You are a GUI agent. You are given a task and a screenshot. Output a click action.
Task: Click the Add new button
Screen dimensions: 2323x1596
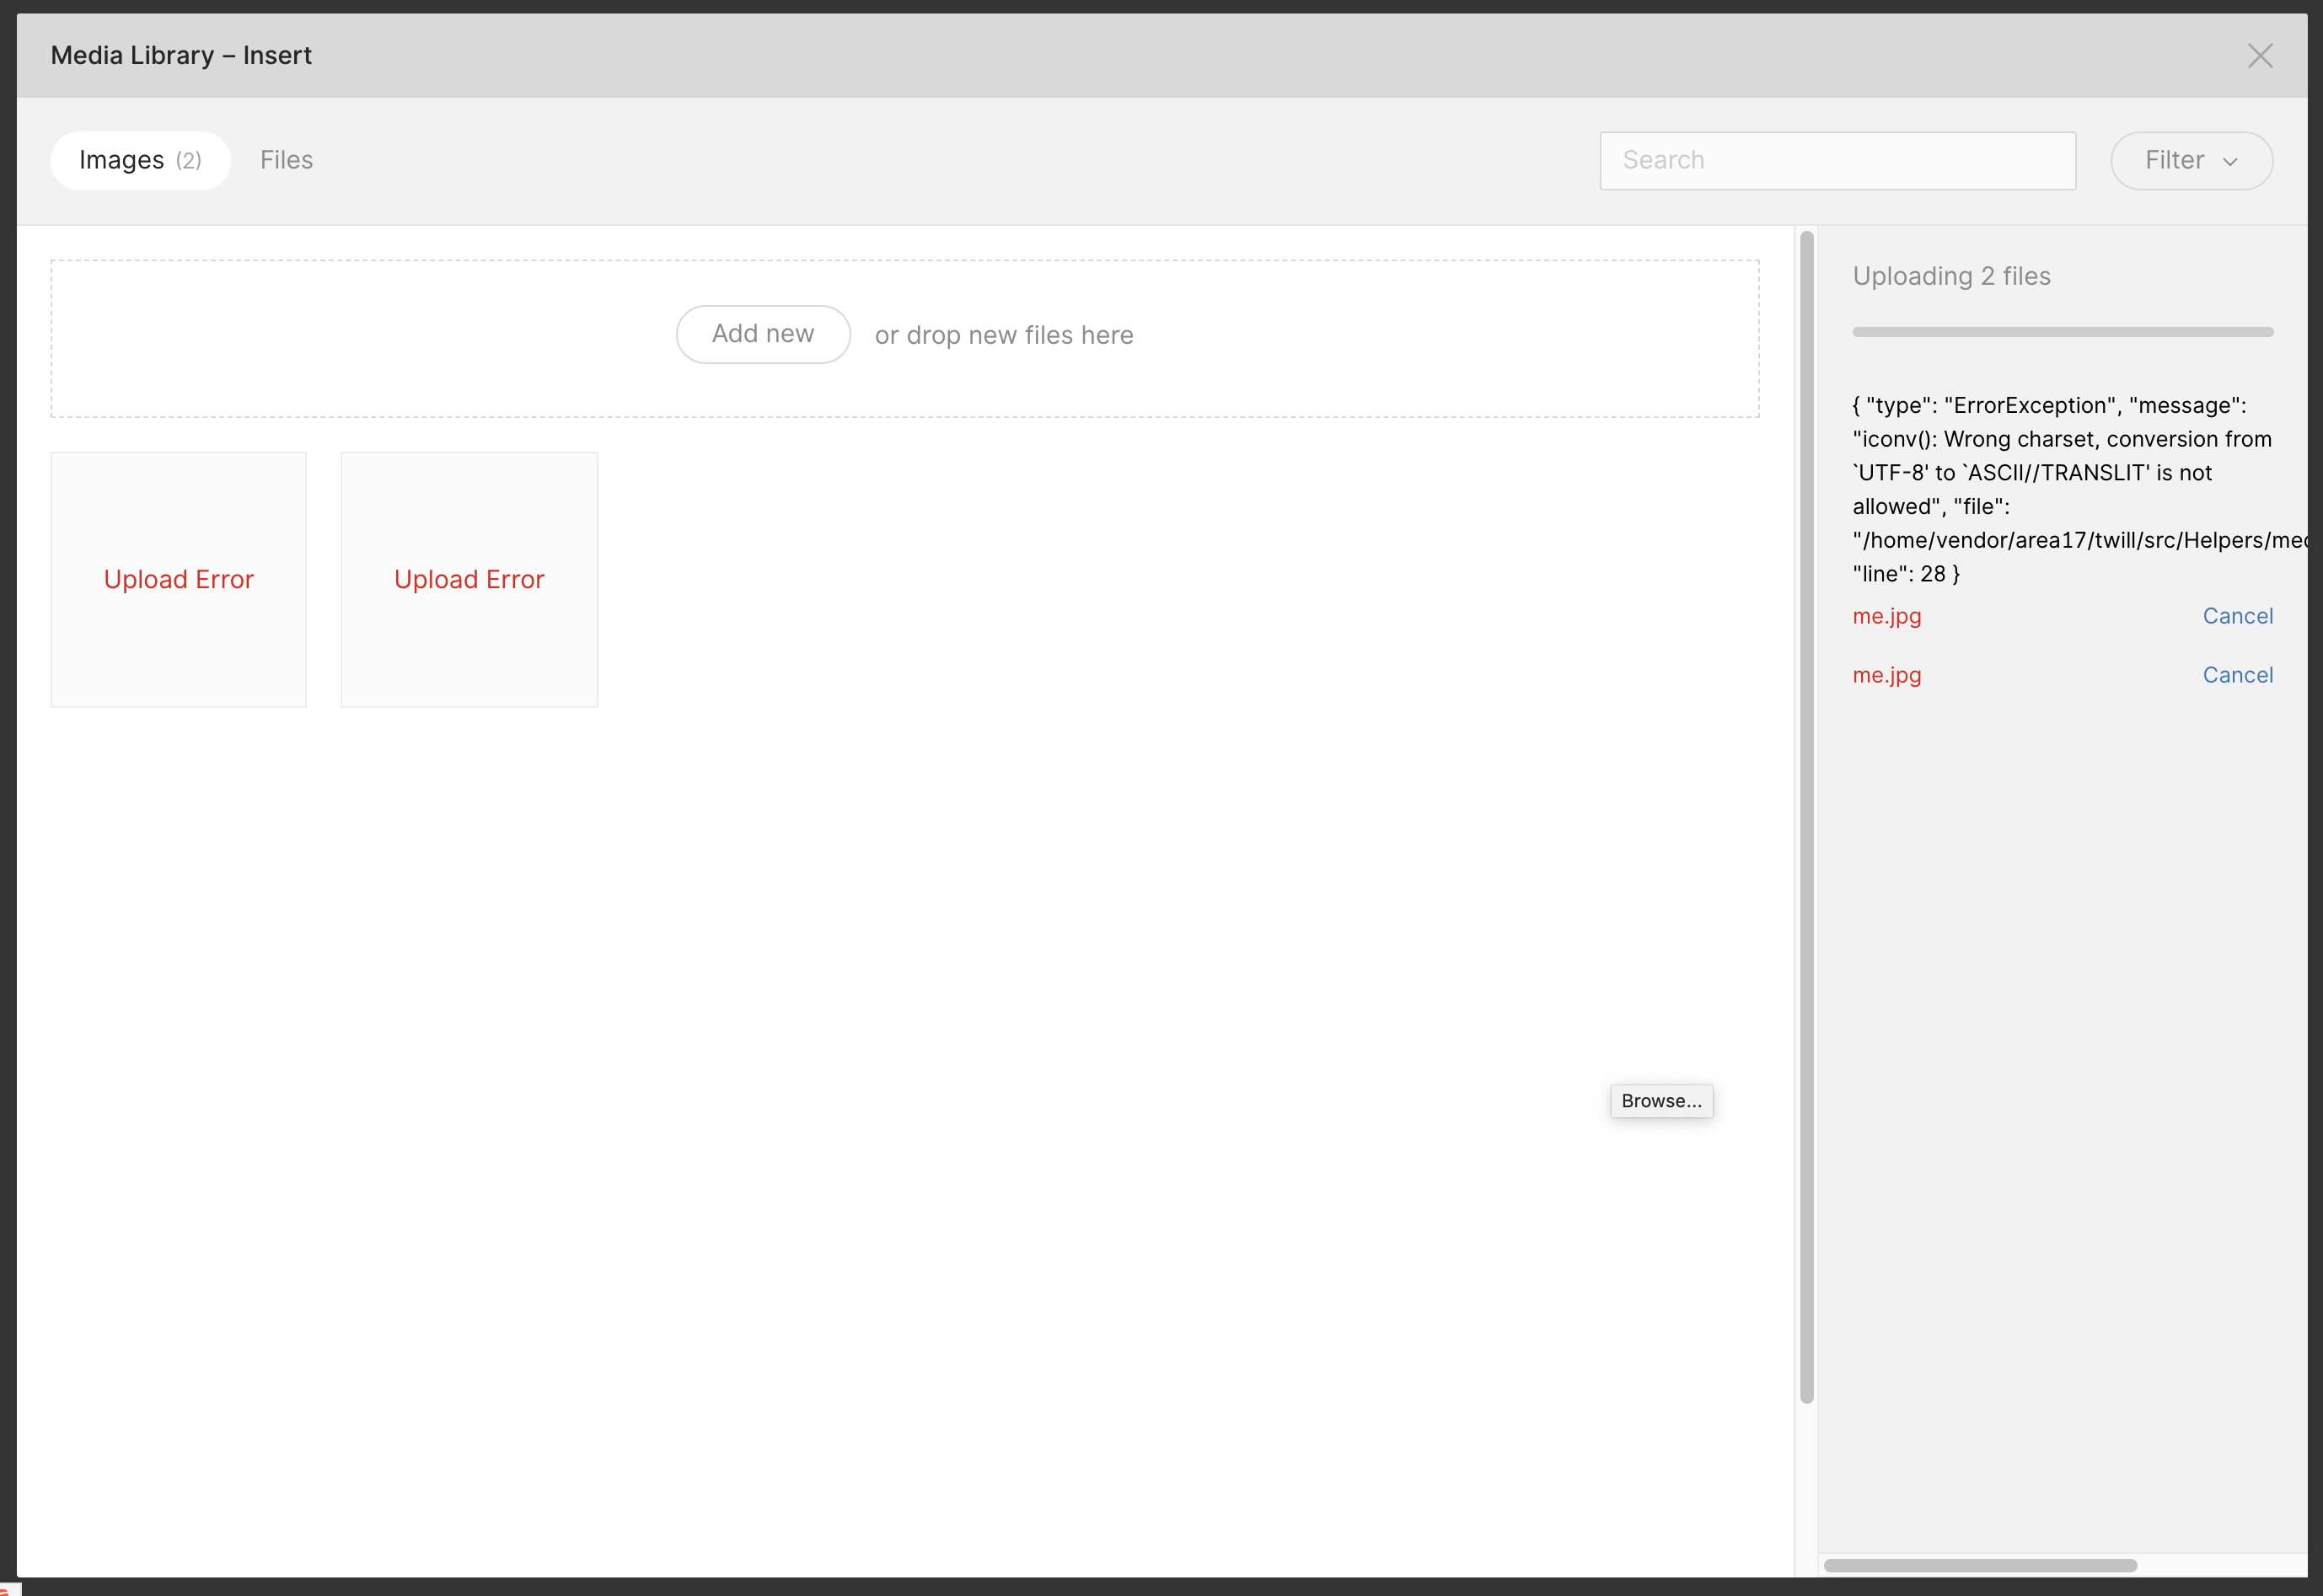(762, 334)
